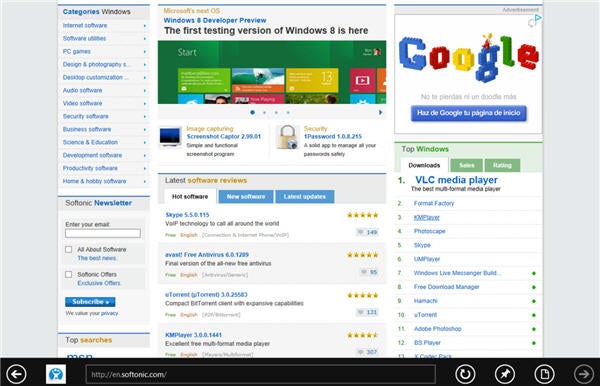Open the VLC media player link
The image size is (600, 386).
click(x=457, y=180)
